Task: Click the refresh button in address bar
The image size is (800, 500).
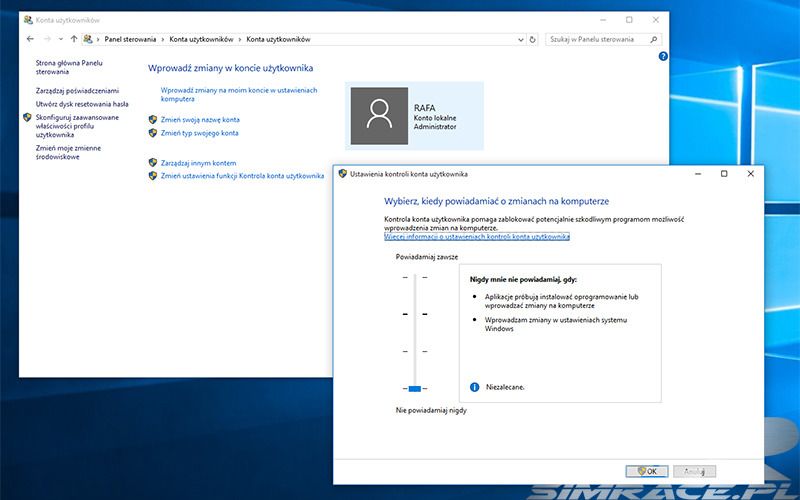Action: tap(534, 39)
